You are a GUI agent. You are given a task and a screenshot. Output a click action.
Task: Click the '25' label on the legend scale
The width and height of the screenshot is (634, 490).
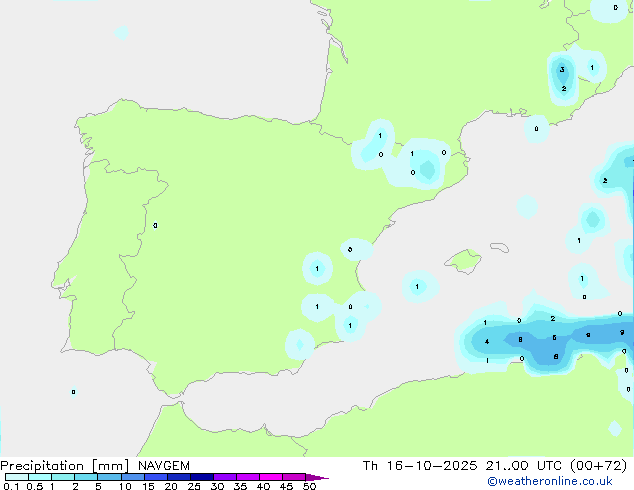[x=194, y=486]
